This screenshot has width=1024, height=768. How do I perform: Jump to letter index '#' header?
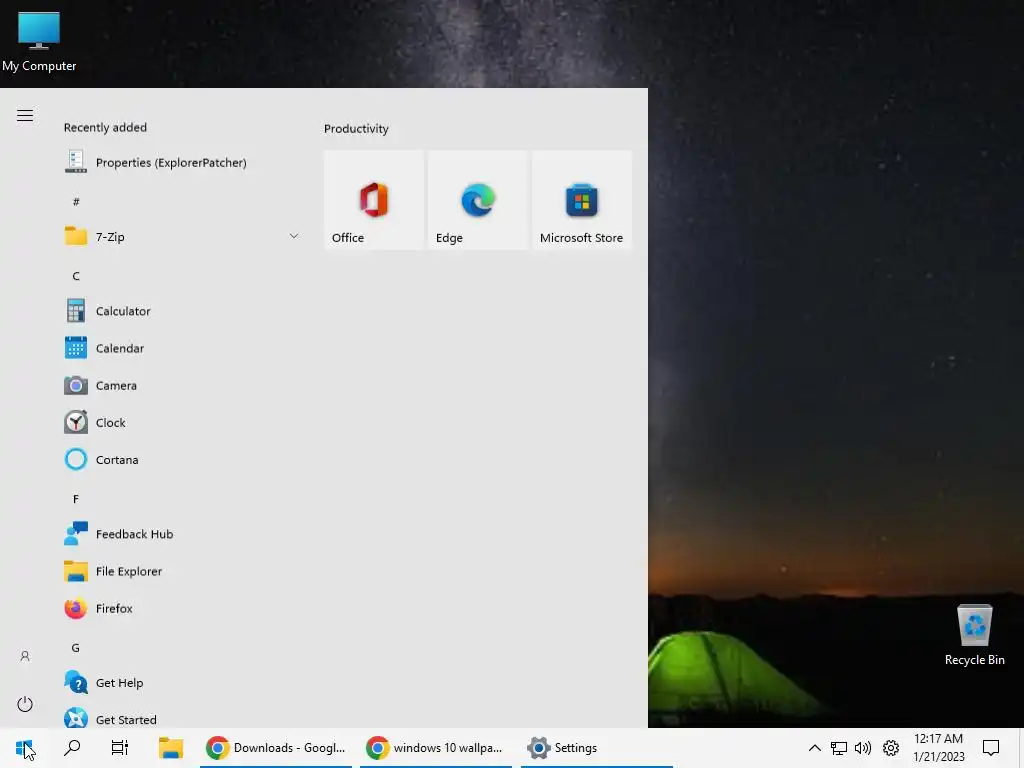pos(76,201)
